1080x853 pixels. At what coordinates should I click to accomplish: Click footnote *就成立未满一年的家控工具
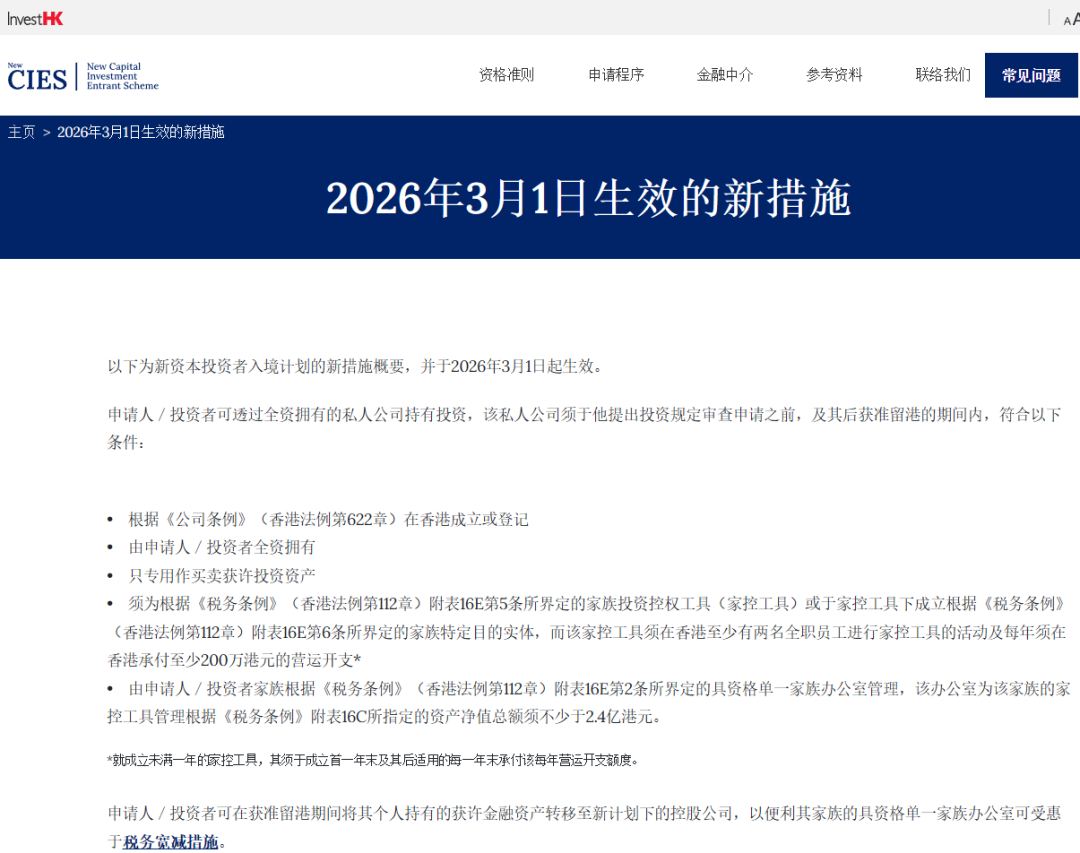click(373, 760)
